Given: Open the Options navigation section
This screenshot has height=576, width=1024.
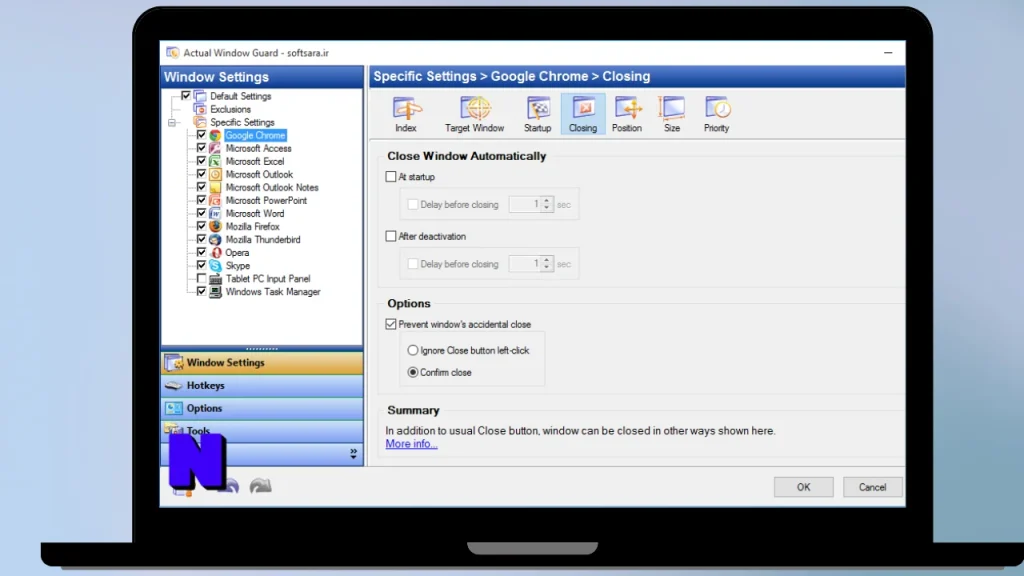Looking at the screenshot, I should coord(262,408).
